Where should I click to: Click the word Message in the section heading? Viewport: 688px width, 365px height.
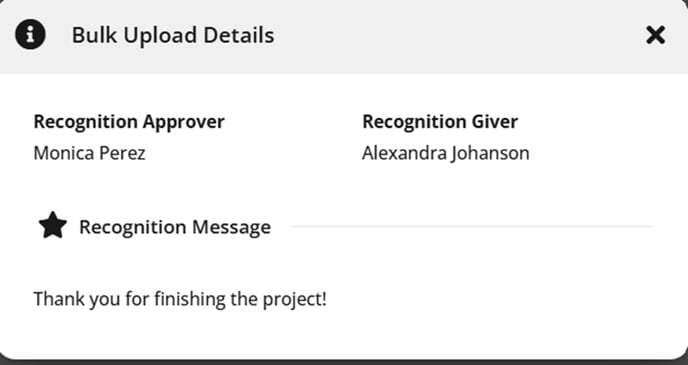pos(231,227)
